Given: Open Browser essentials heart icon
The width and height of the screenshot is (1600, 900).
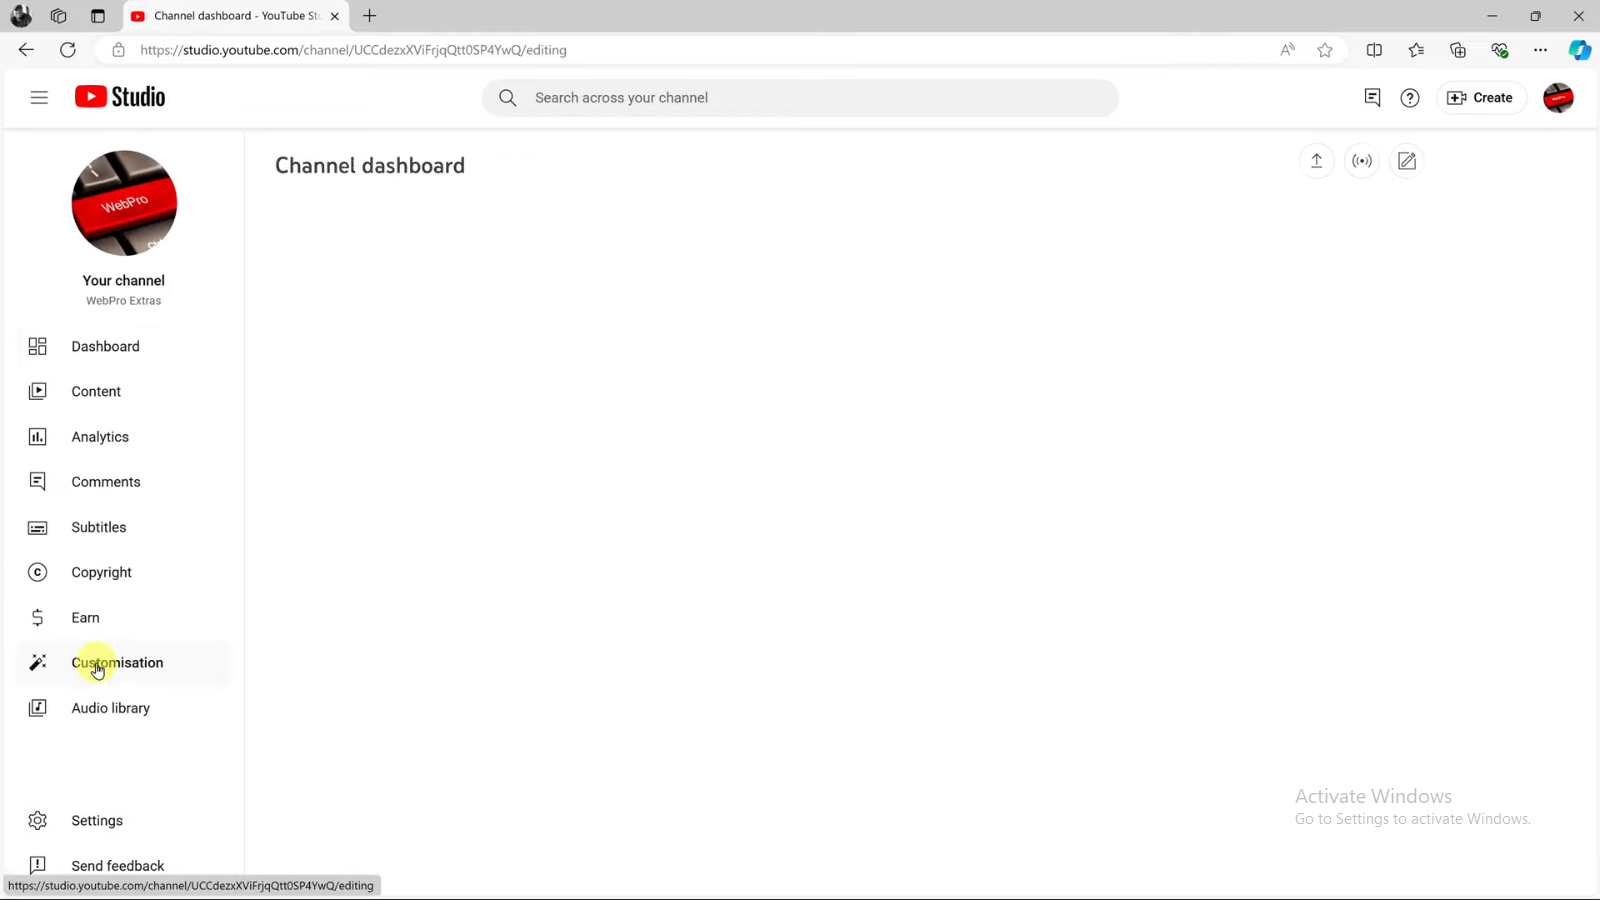Looking at the screenshot, I should point(1499,50).
